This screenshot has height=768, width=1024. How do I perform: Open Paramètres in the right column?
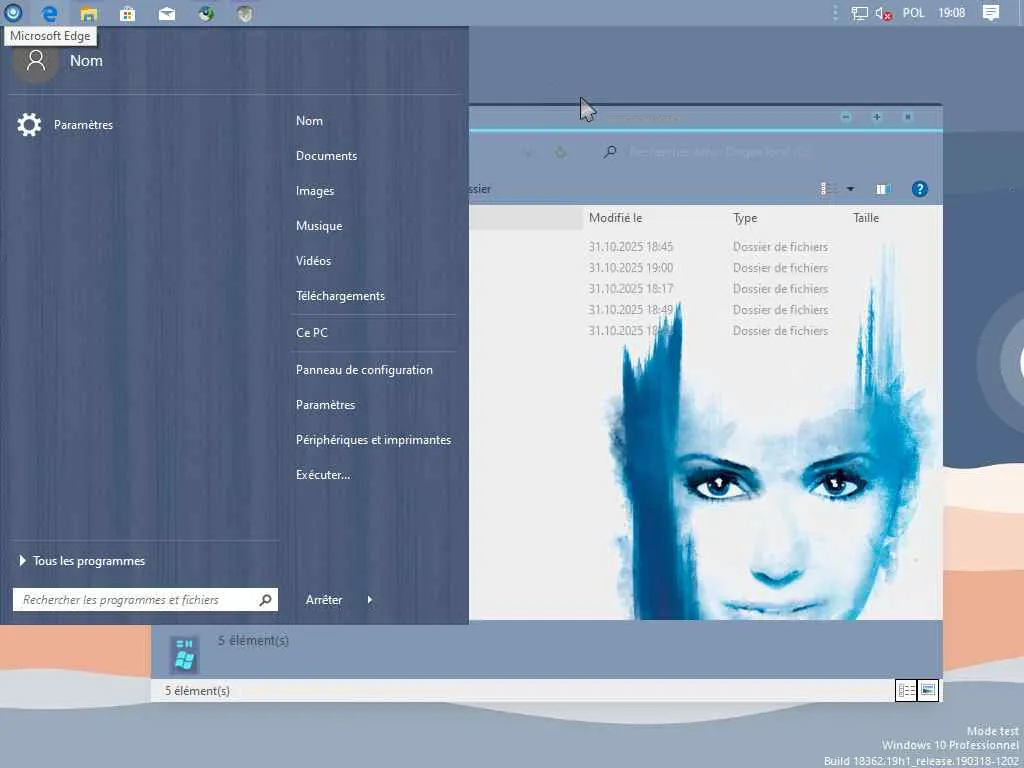(325, 405)
